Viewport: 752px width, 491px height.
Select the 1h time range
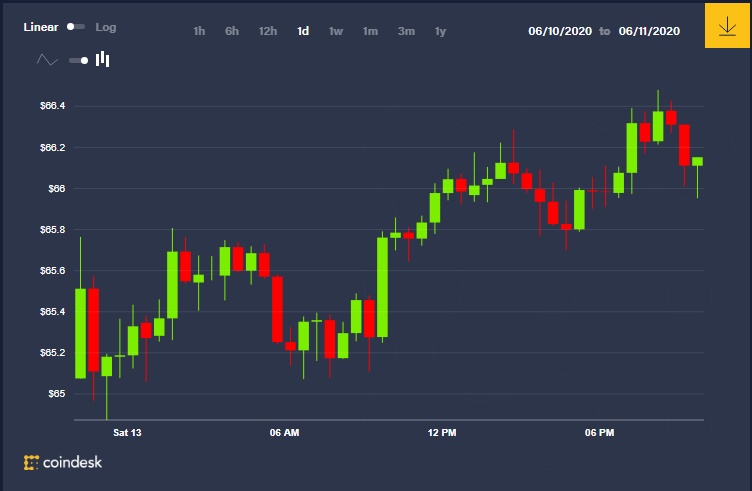(199, 31)
